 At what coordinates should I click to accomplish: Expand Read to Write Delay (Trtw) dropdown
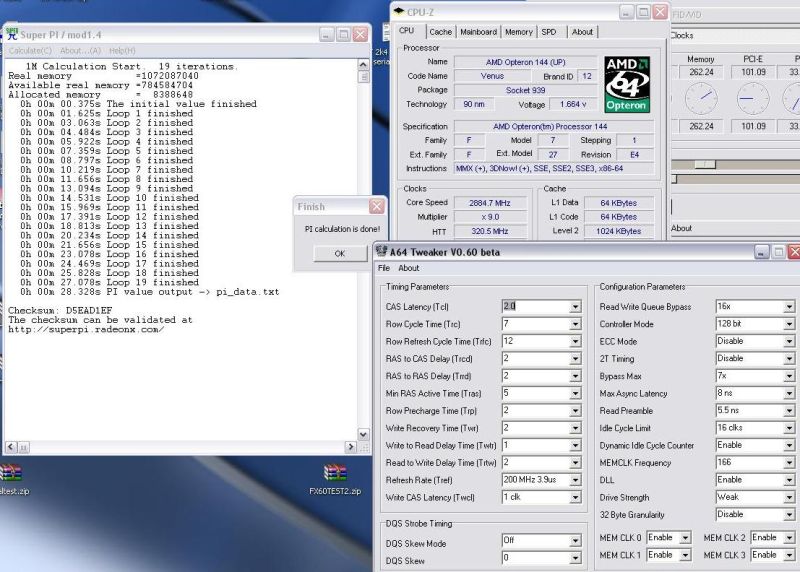(575, 463)
